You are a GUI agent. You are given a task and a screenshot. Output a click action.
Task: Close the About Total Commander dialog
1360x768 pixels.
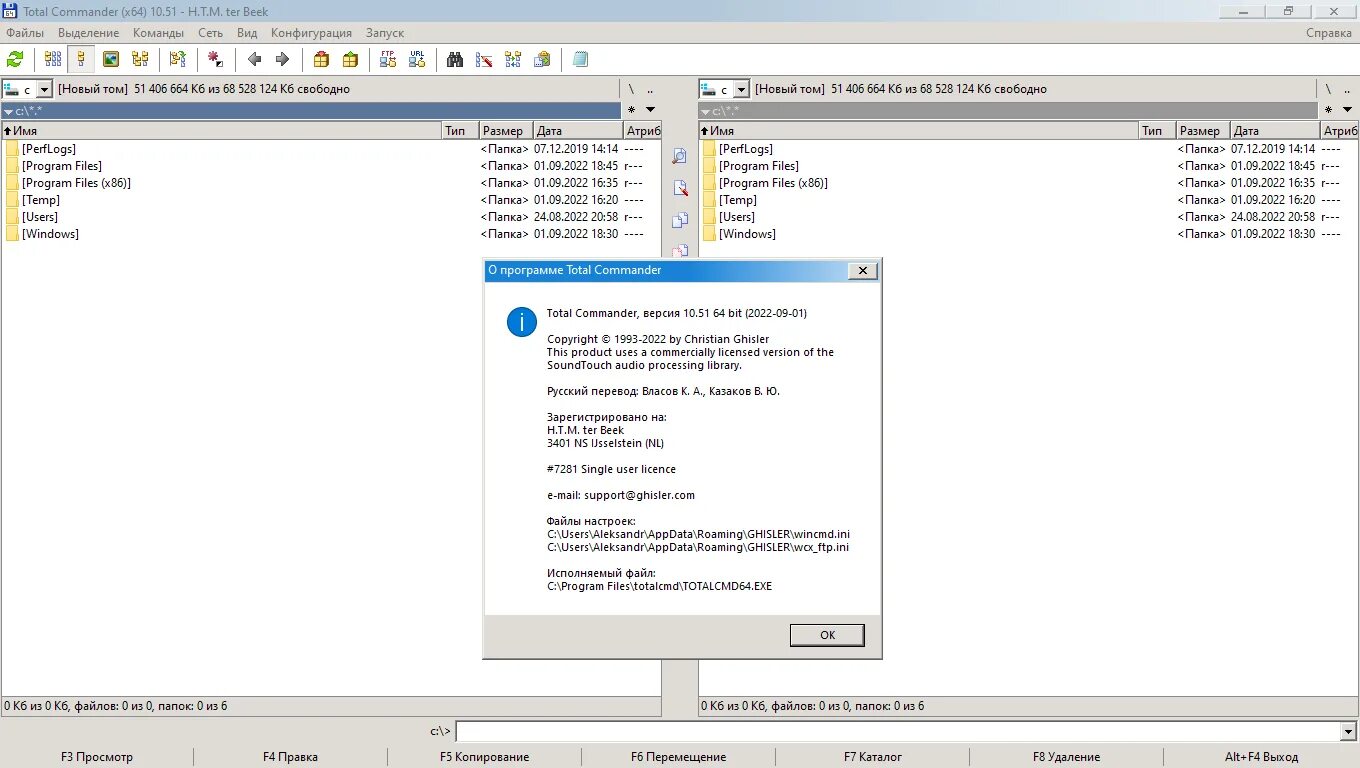tap(863, 271)
